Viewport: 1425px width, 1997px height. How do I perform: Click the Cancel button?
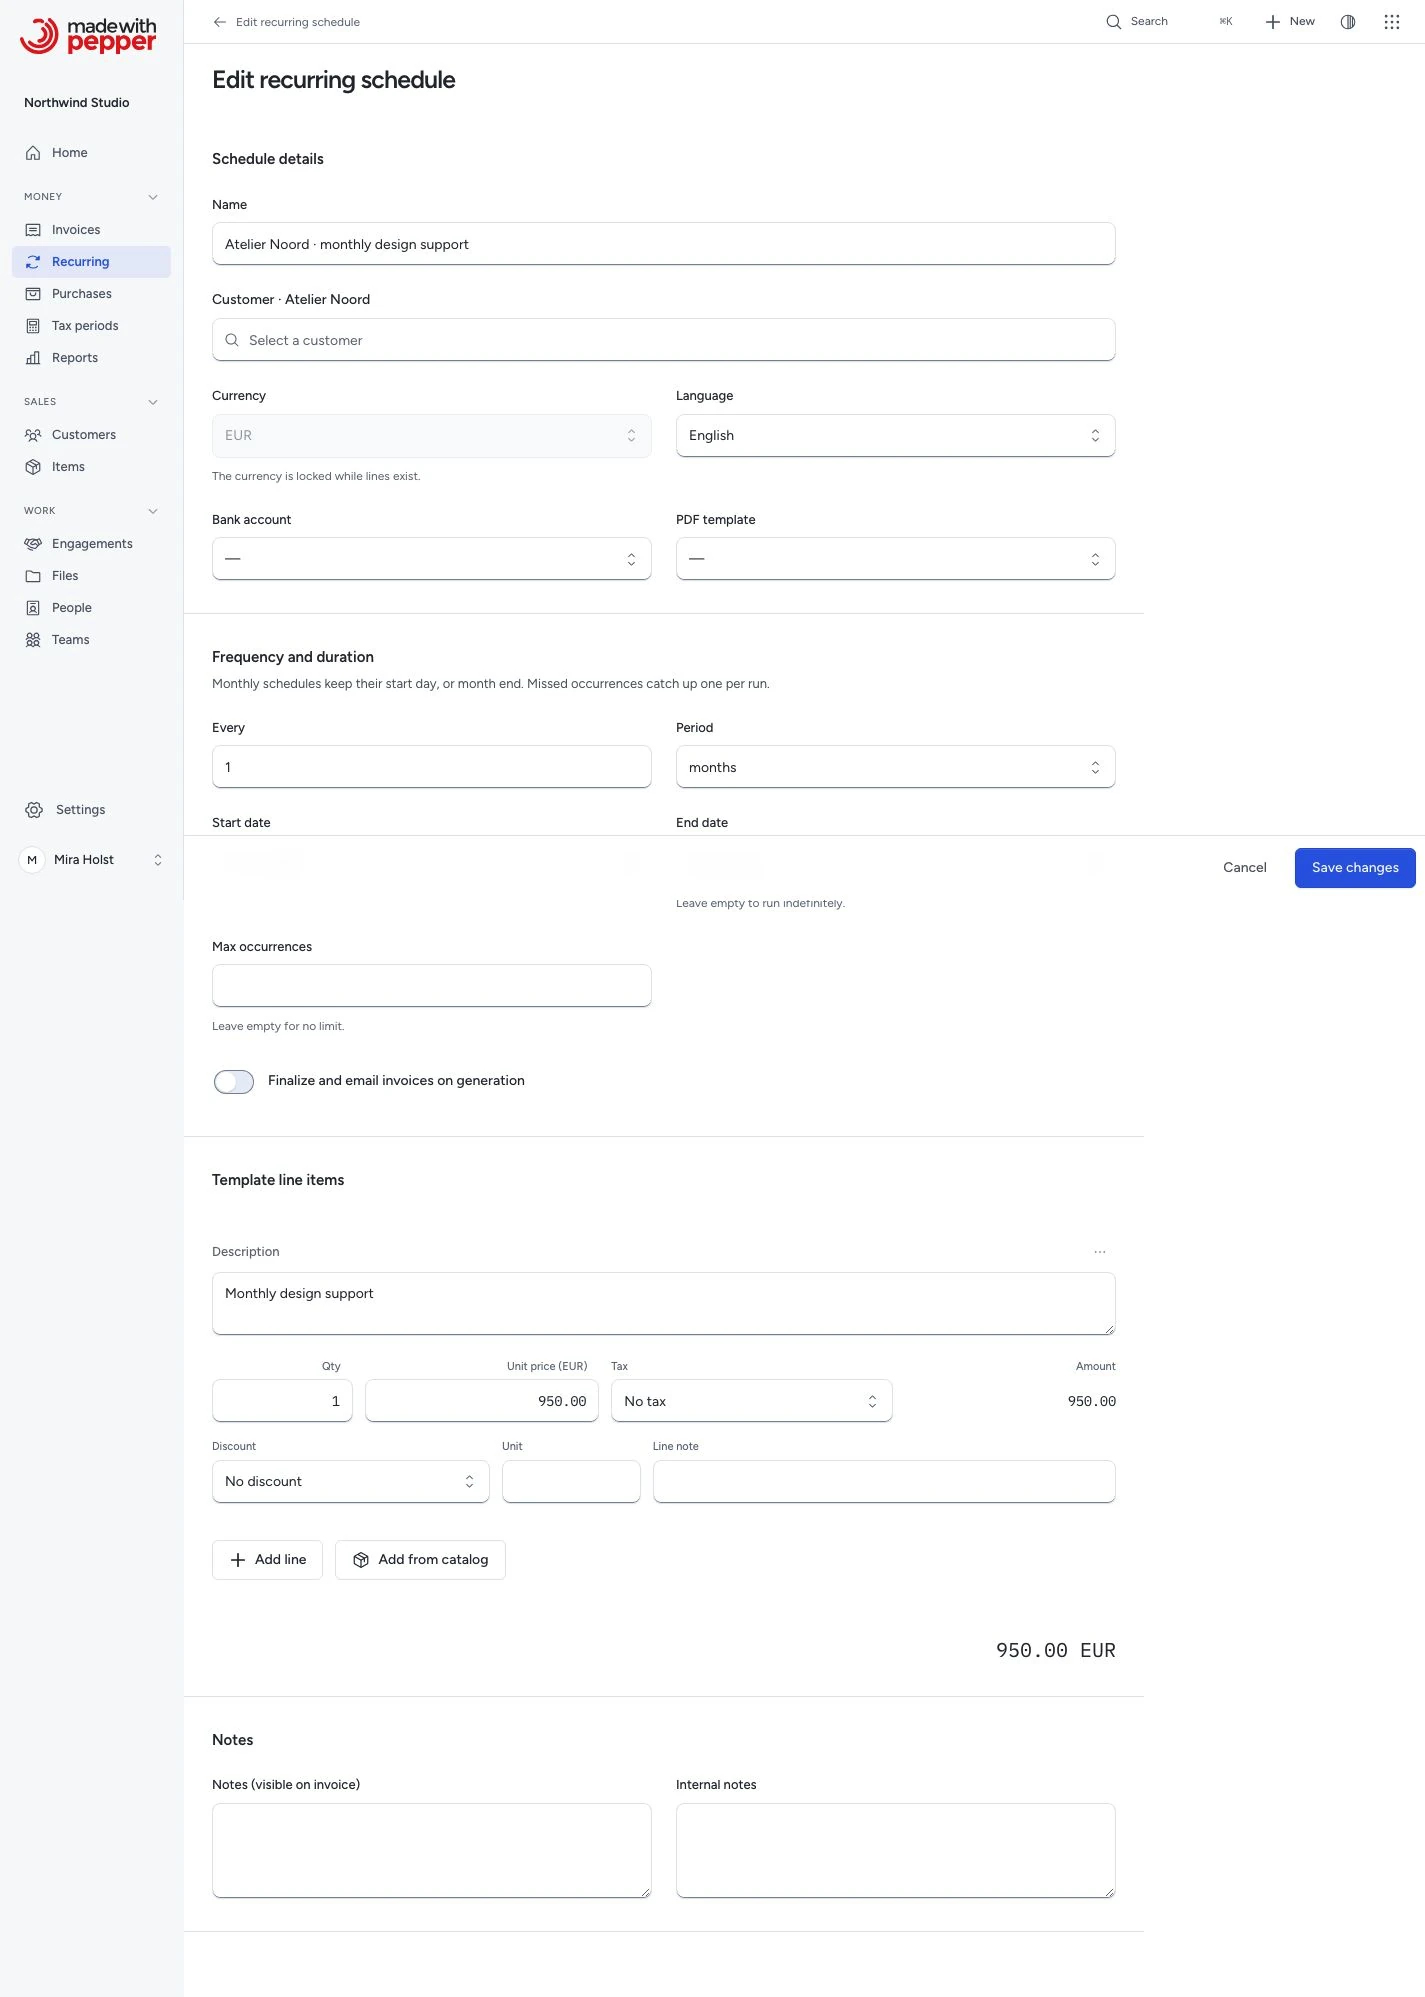pyautogui.click(x=1244, y=868)
